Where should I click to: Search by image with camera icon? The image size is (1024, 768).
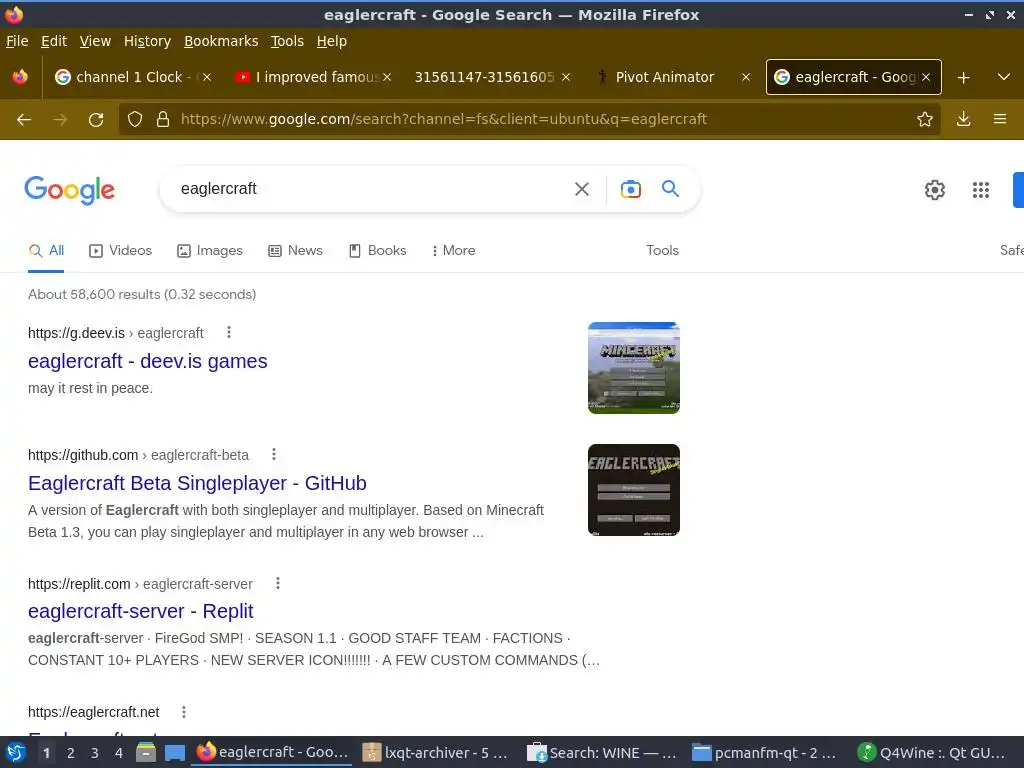coord(630,189)
